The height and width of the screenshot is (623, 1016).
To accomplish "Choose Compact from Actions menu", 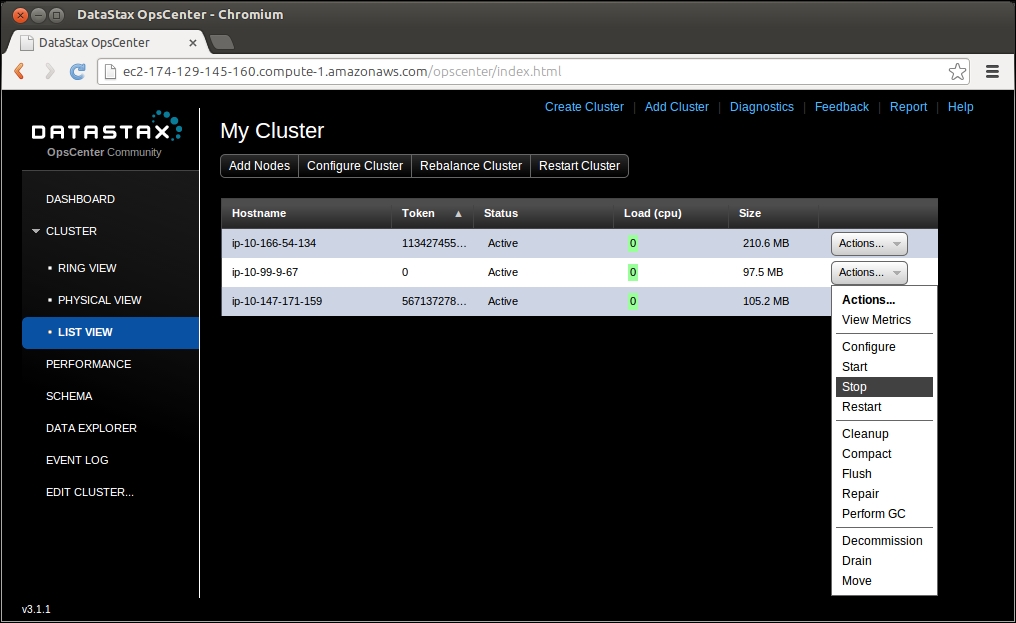I will pos(884,454).
